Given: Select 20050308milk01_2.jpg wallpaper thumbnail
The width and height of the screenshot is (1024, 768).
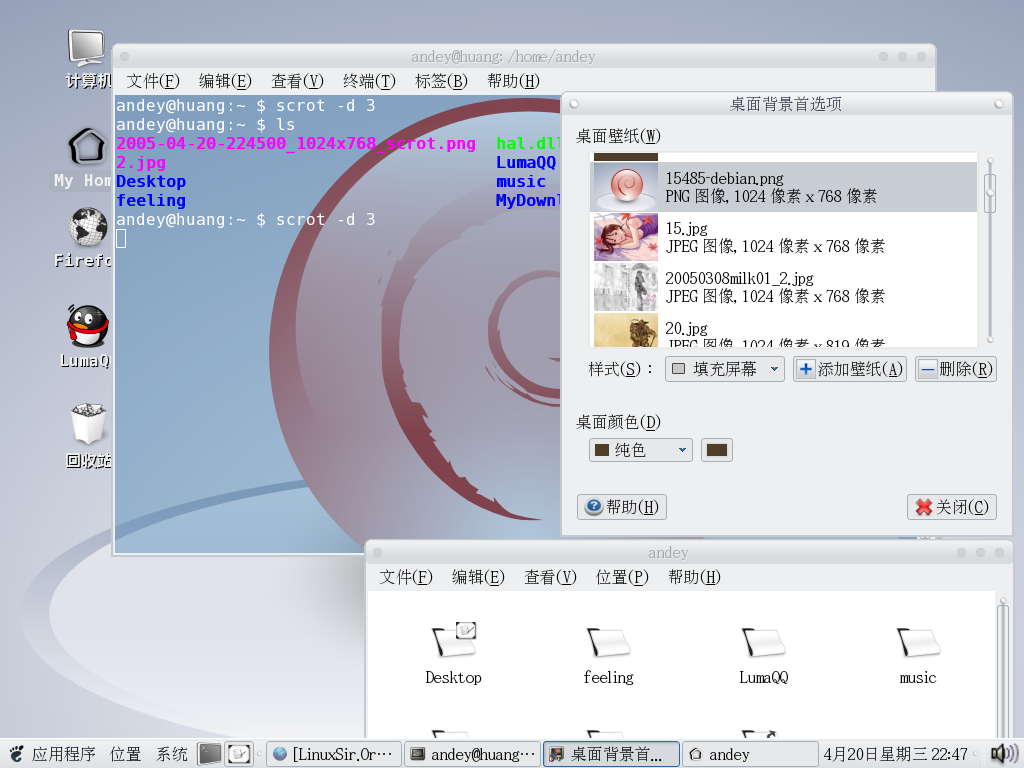Looking at the screenshot, I should point(625,287).
